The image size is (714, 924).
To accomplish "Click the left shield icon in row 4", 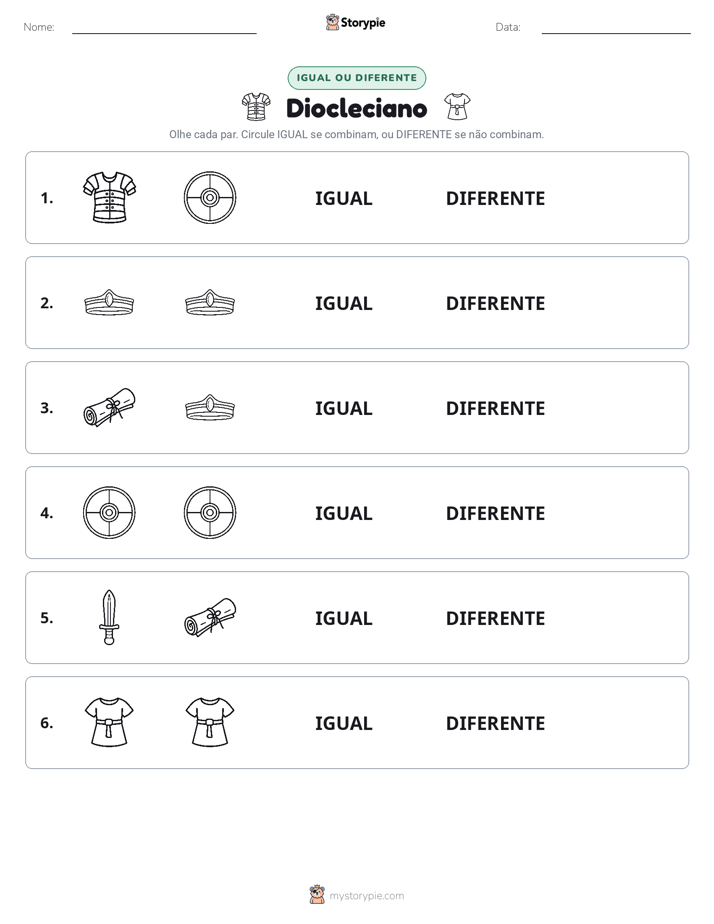I will coord(109,512).
